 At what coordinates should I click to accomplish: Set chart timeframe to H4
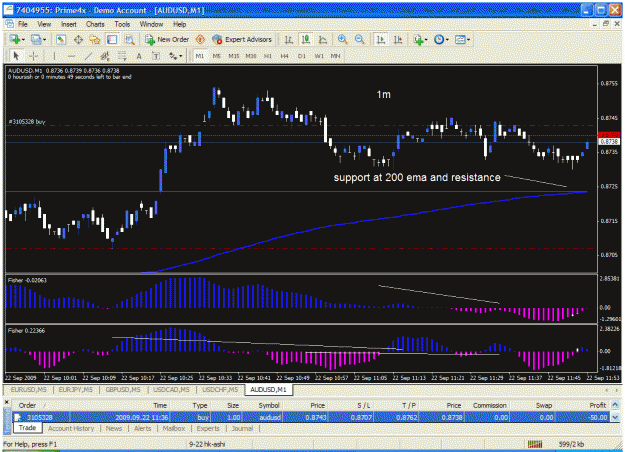coord(284,56)
